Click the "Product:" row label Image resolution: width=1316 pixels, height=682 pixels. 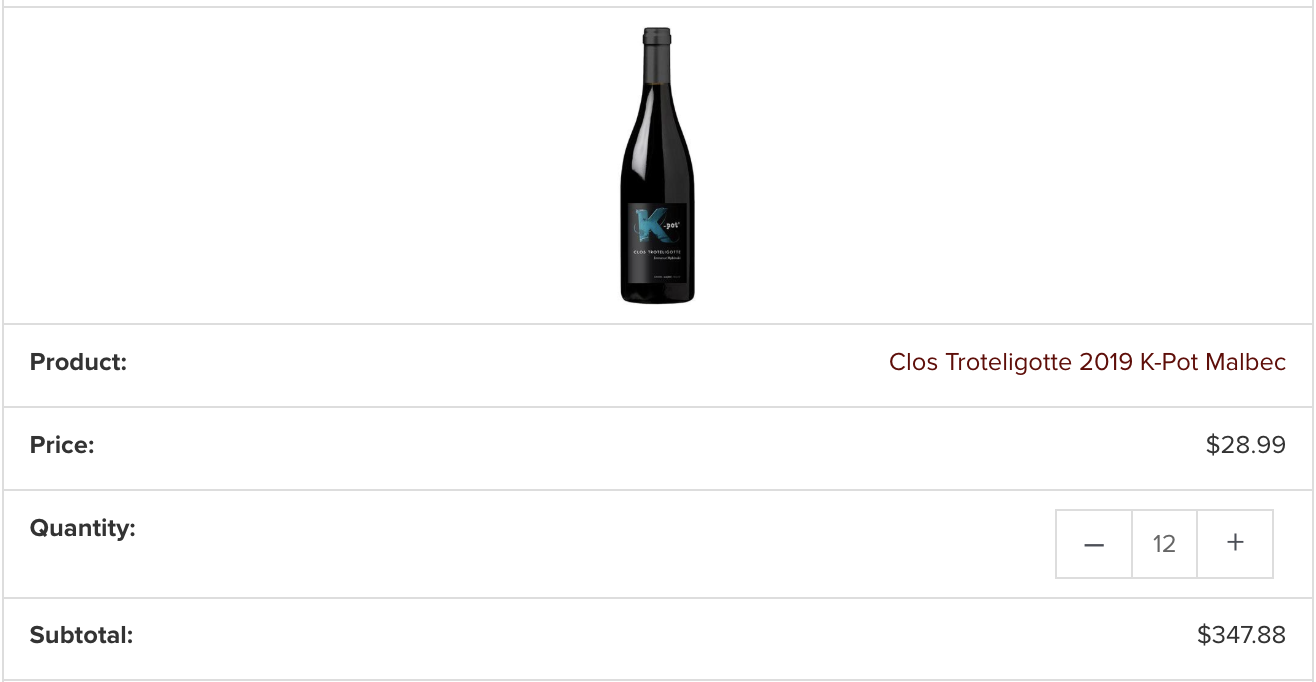(78, 362)
